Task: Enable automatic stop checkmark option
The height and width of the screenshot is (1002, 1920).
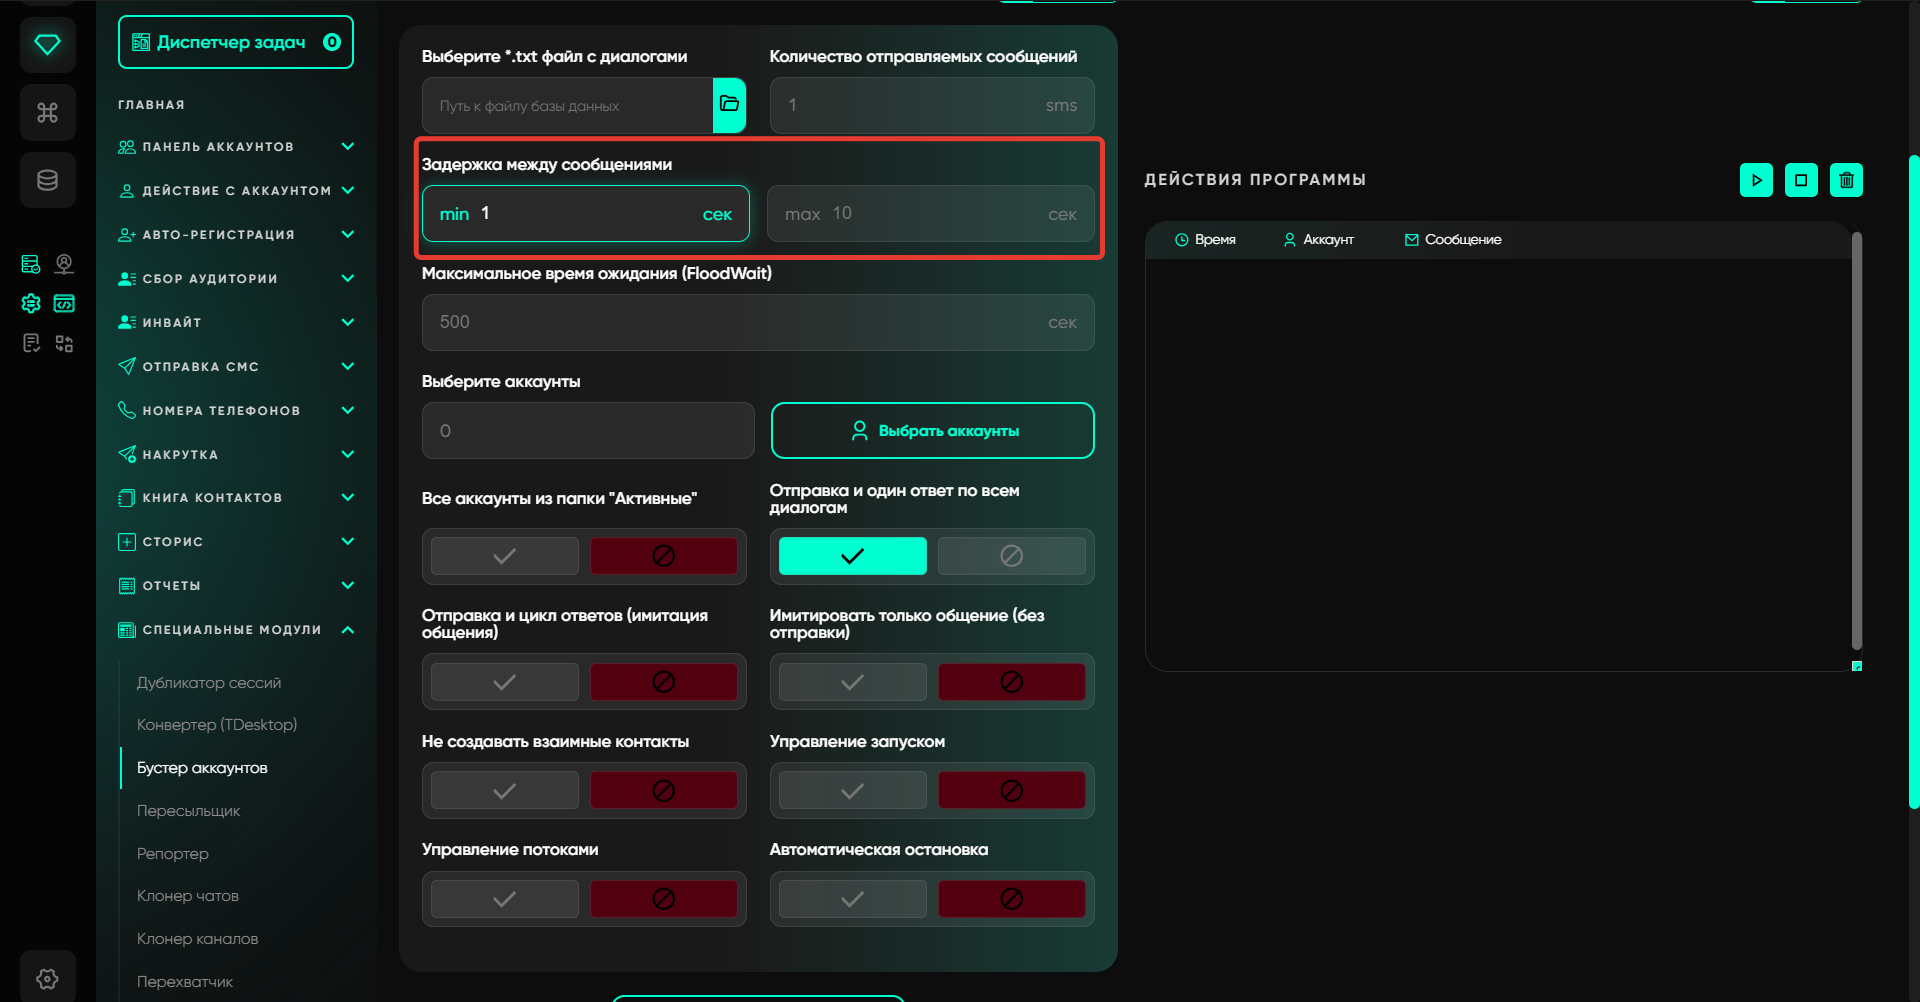Action: click(x=852, y=899)
